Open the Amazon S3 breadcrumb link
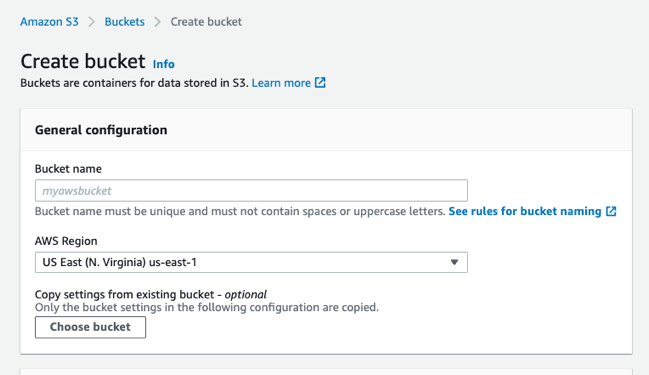This screenshot has width=649, height=375. 49,22
